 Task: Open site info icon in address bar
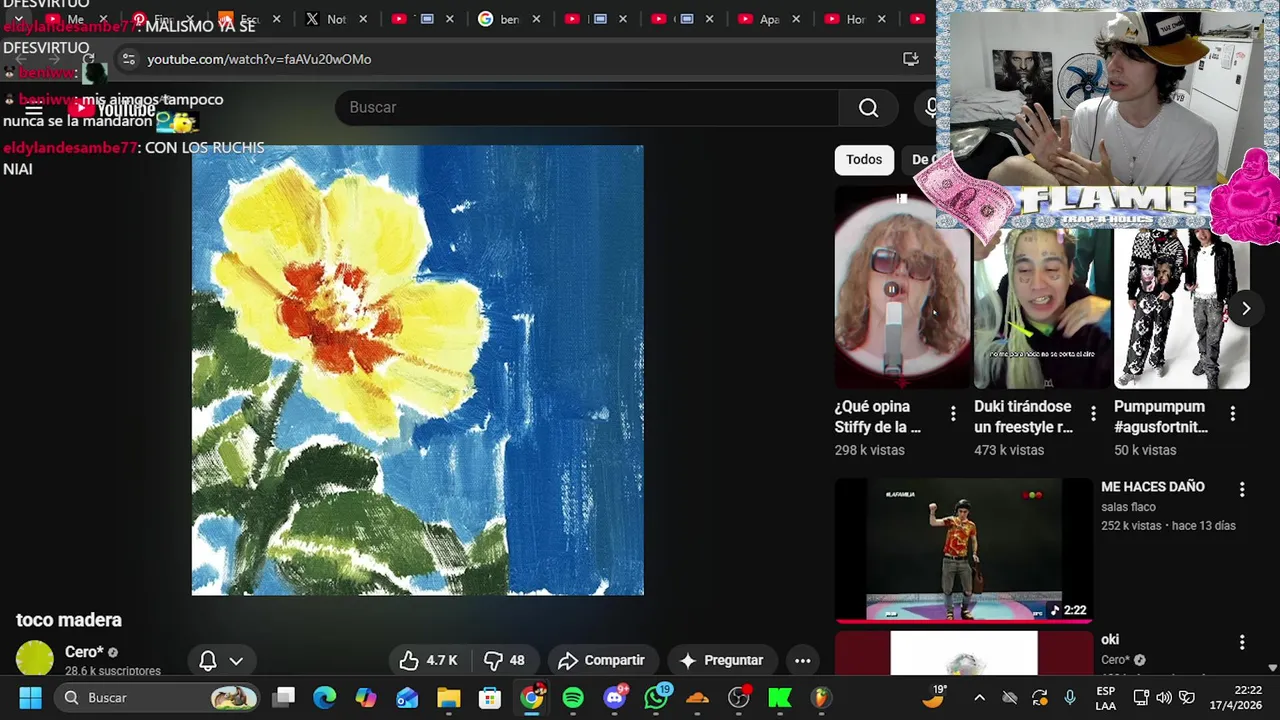(128, 59)
